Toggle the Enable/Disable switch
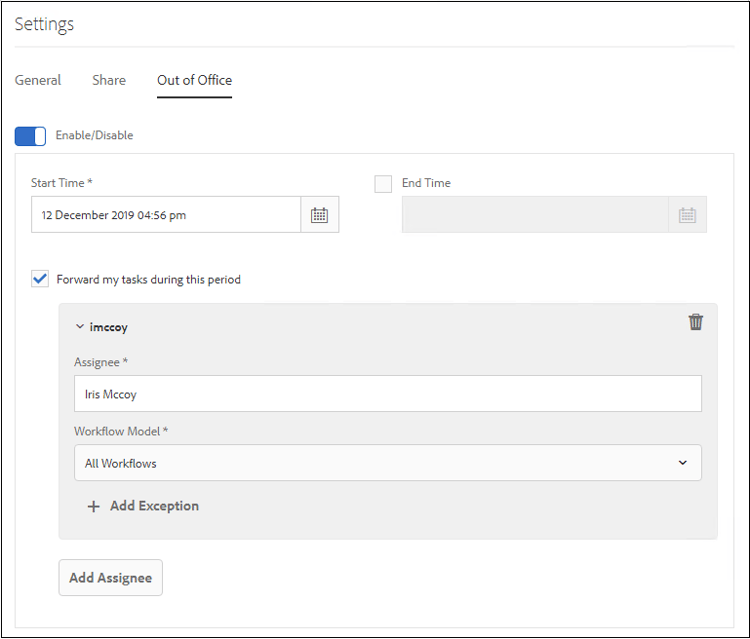This screenshot has width=750, height=639. [x=30, y=136]
